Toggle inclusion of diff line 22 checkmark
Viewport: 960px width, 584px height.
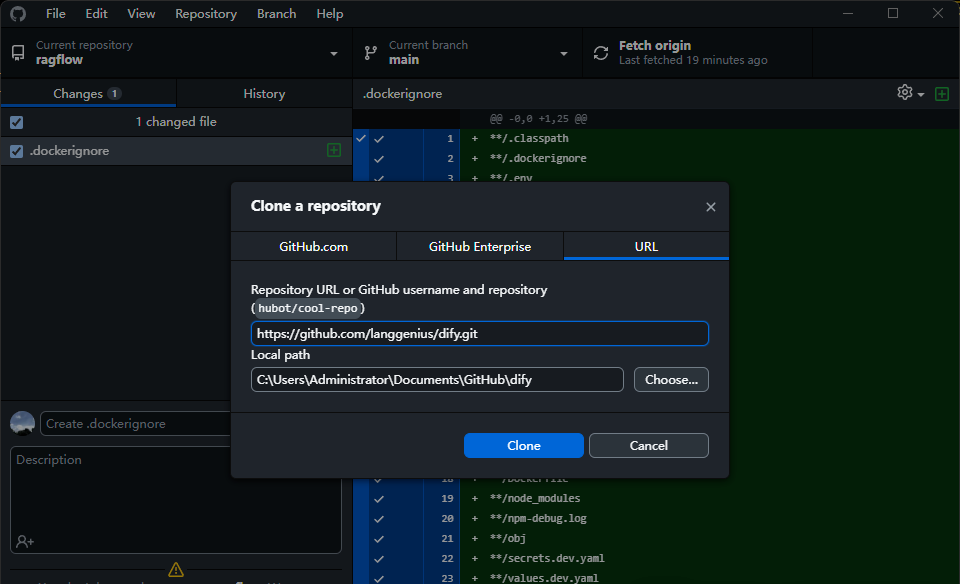(379, 559)
